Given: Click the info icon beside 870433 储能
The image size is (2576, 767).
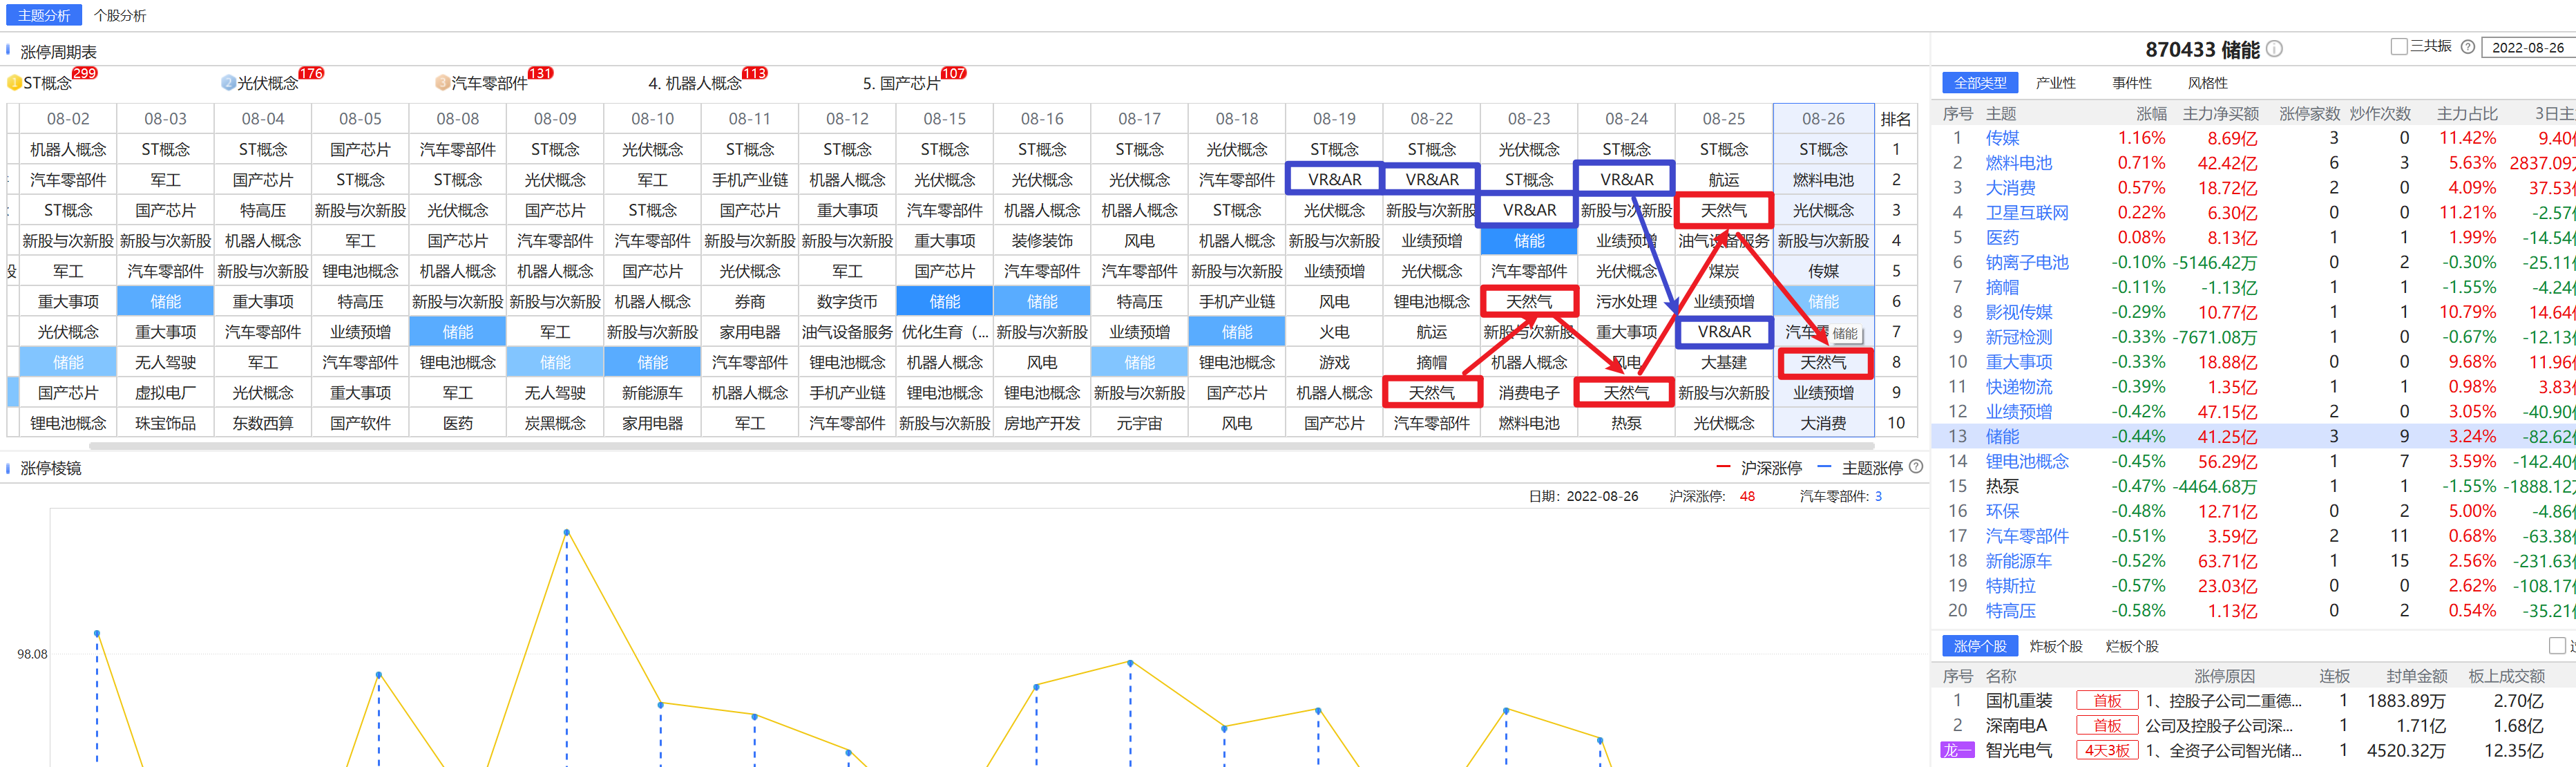Looking at the screenshot, I should click(2274, 49).
